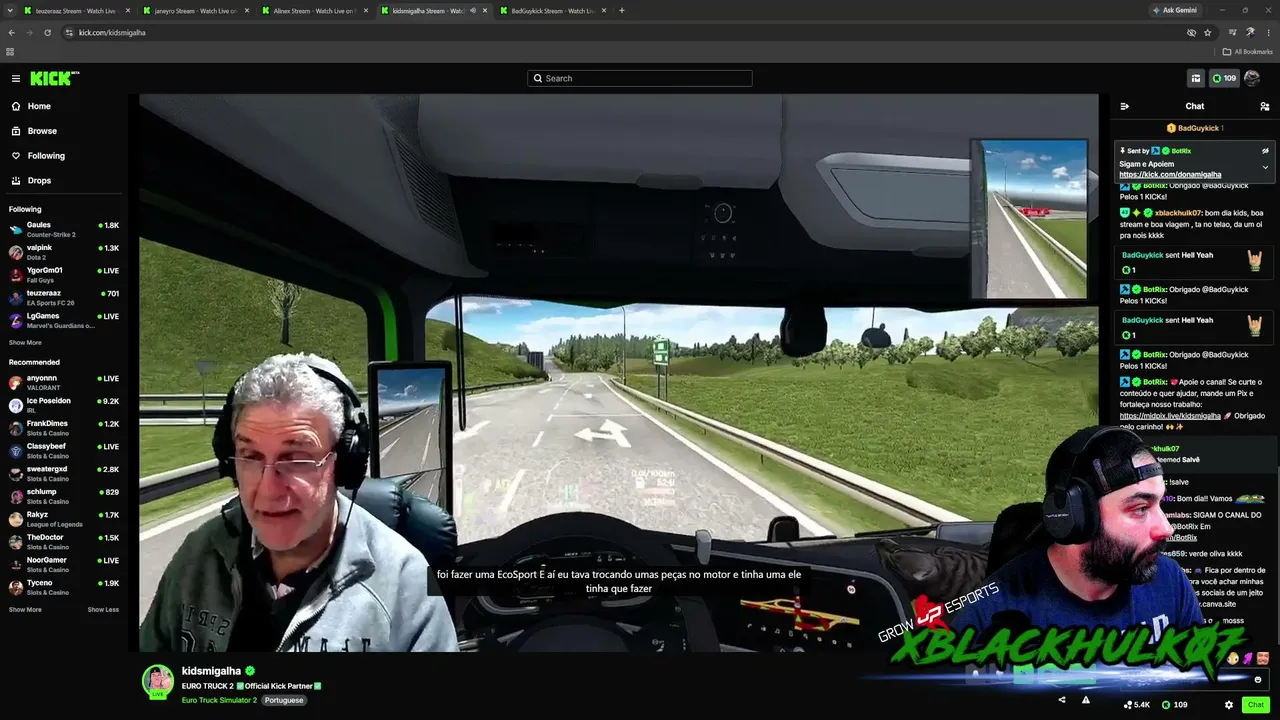Click Rakyz's channel avatar
Screen dimensions: 1280x720
[x=16, y=519]
